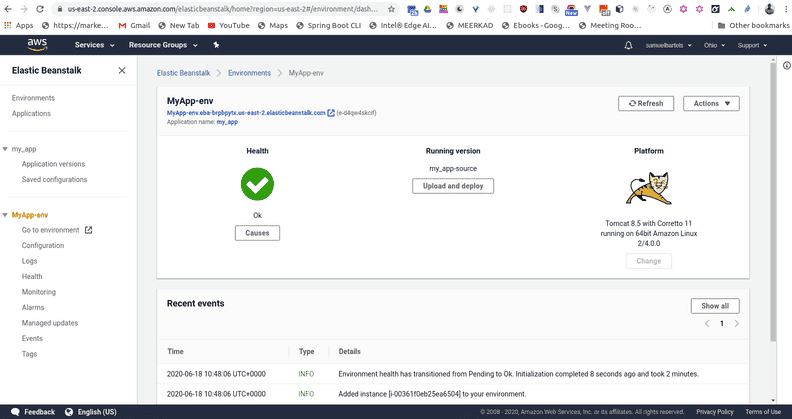Viewport: 792px width, 419px height.
Task: Click the Upload and deploy button
Action: point(453,186)
